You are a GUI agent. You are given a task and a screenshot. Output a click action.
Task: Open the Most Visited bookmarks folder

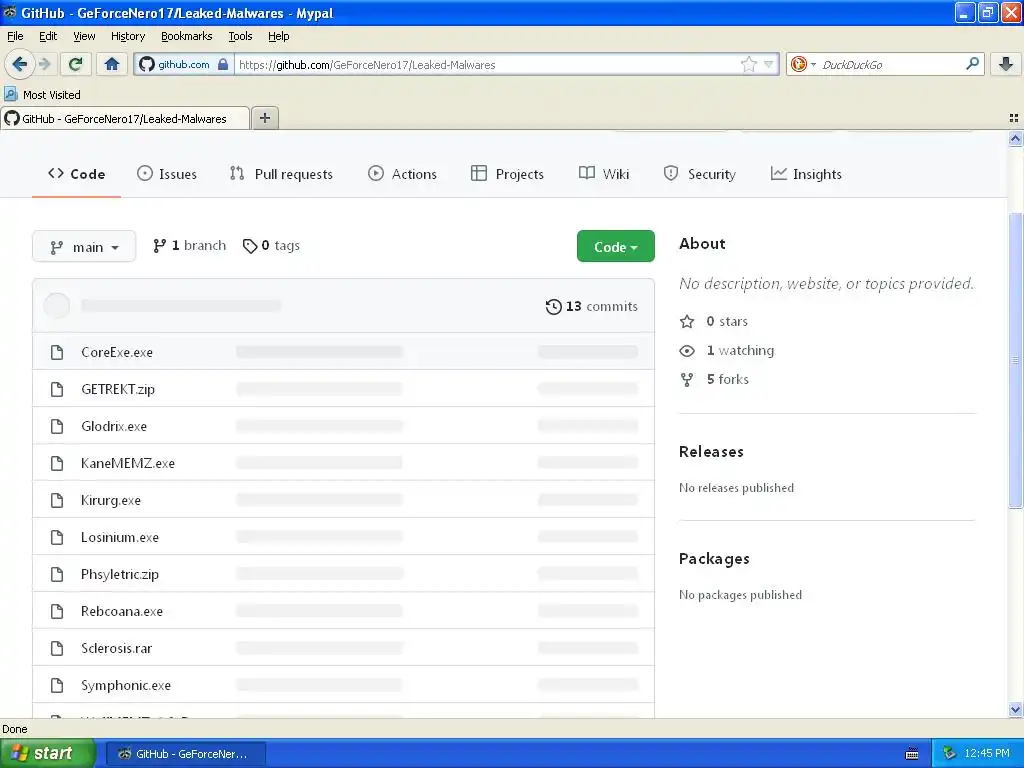42,95
